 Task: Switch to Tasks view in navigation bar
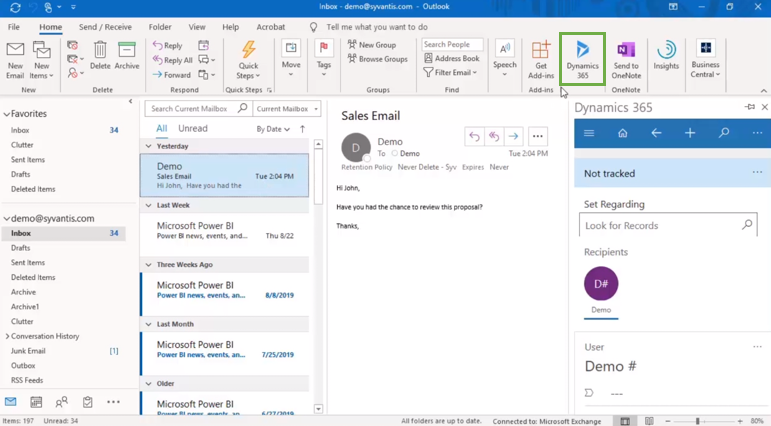coord(88,402)
